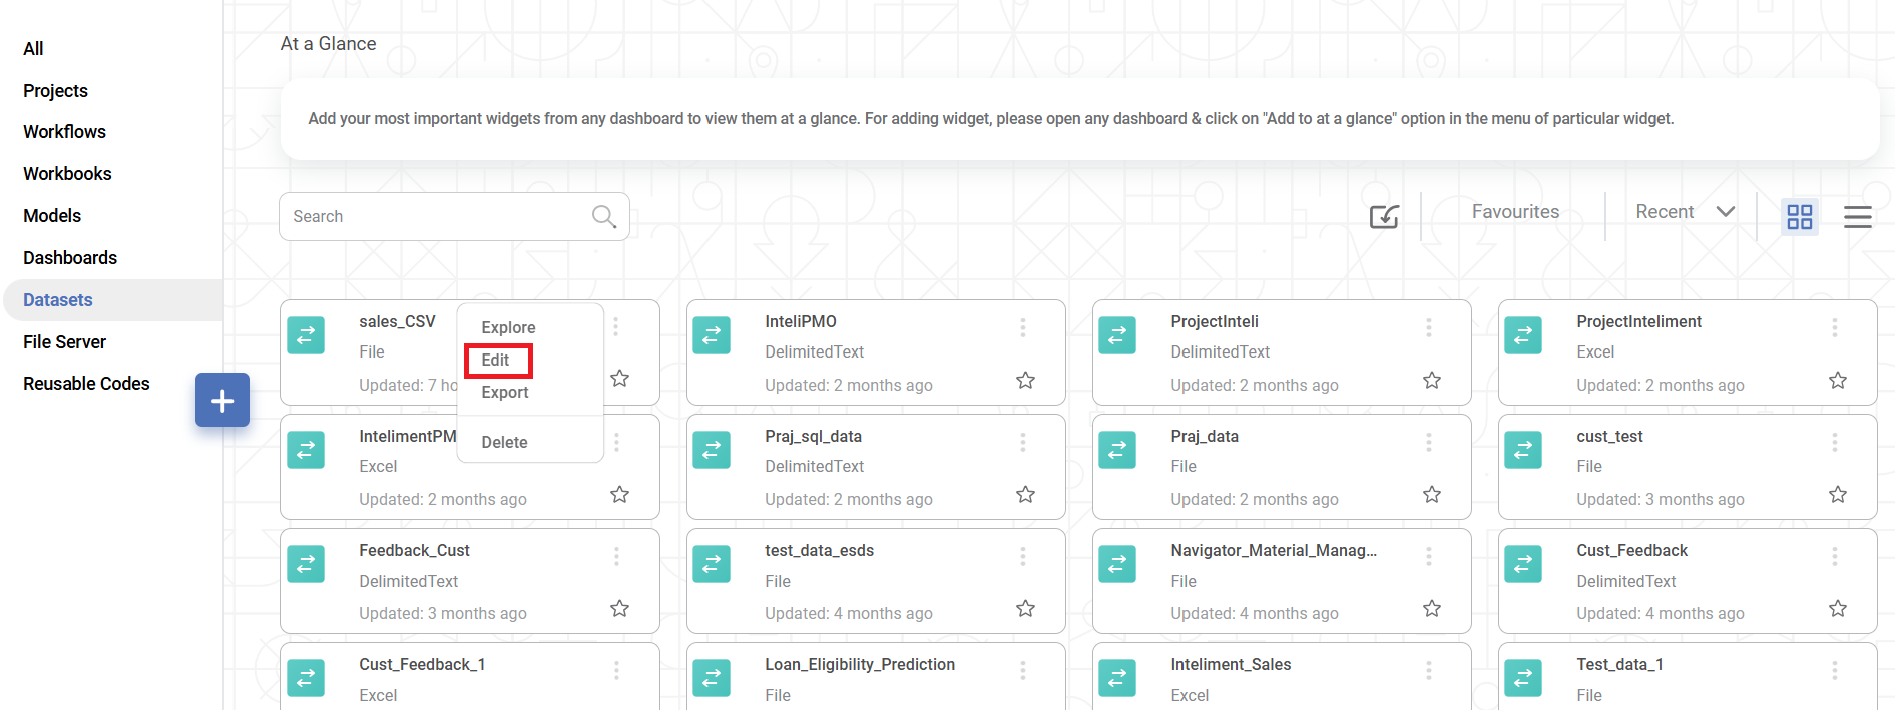Click the import dataset icon beside Favourites
The height and width of the screenshot is (710, 1895).
point(1383,216)
